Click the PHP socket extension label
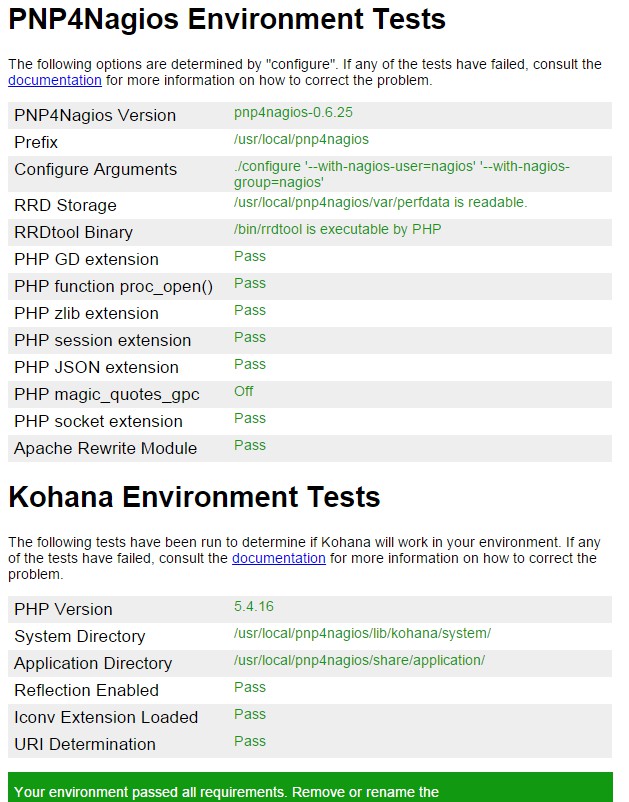629x802 pixels. tap(98, 422)
